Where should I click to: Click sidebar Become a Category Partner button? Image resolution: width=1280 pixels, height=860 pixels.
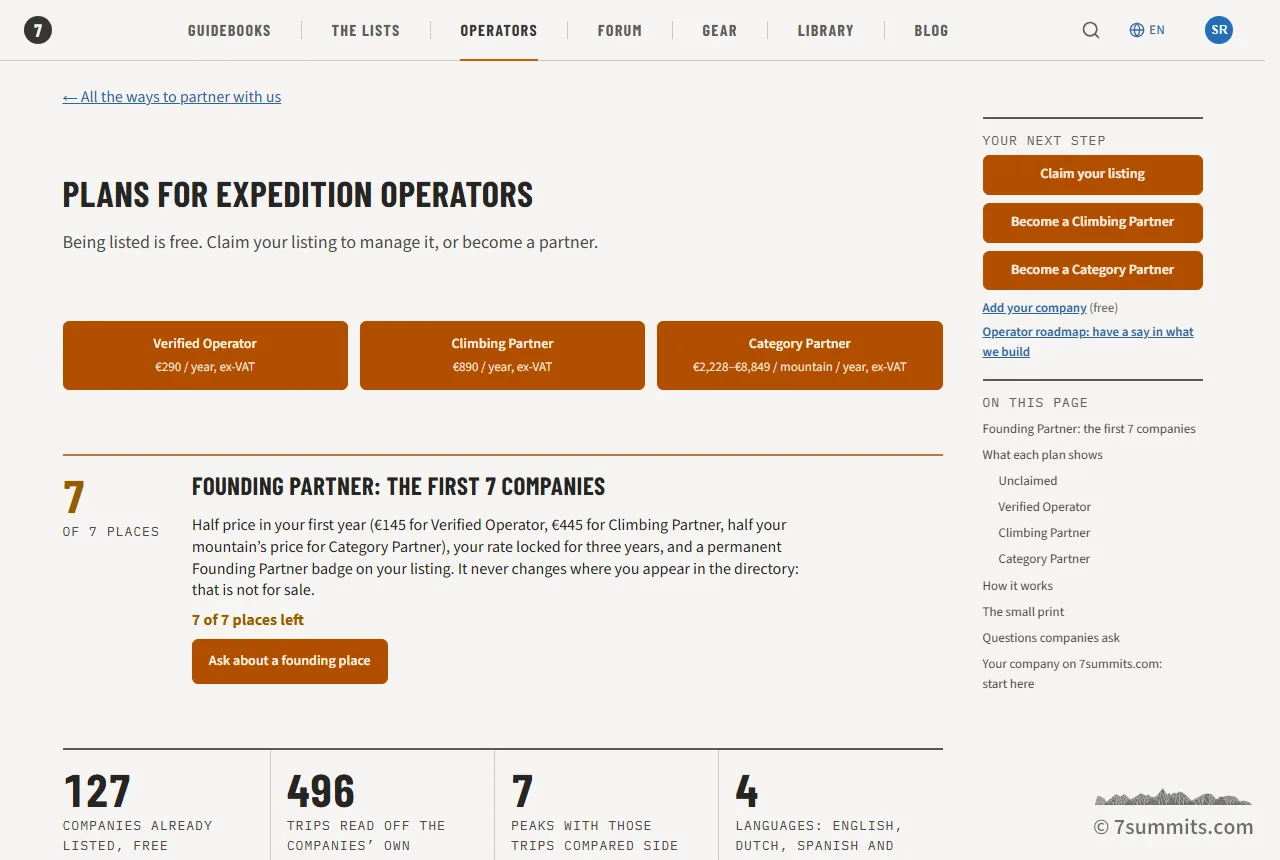coord(1092,270)
